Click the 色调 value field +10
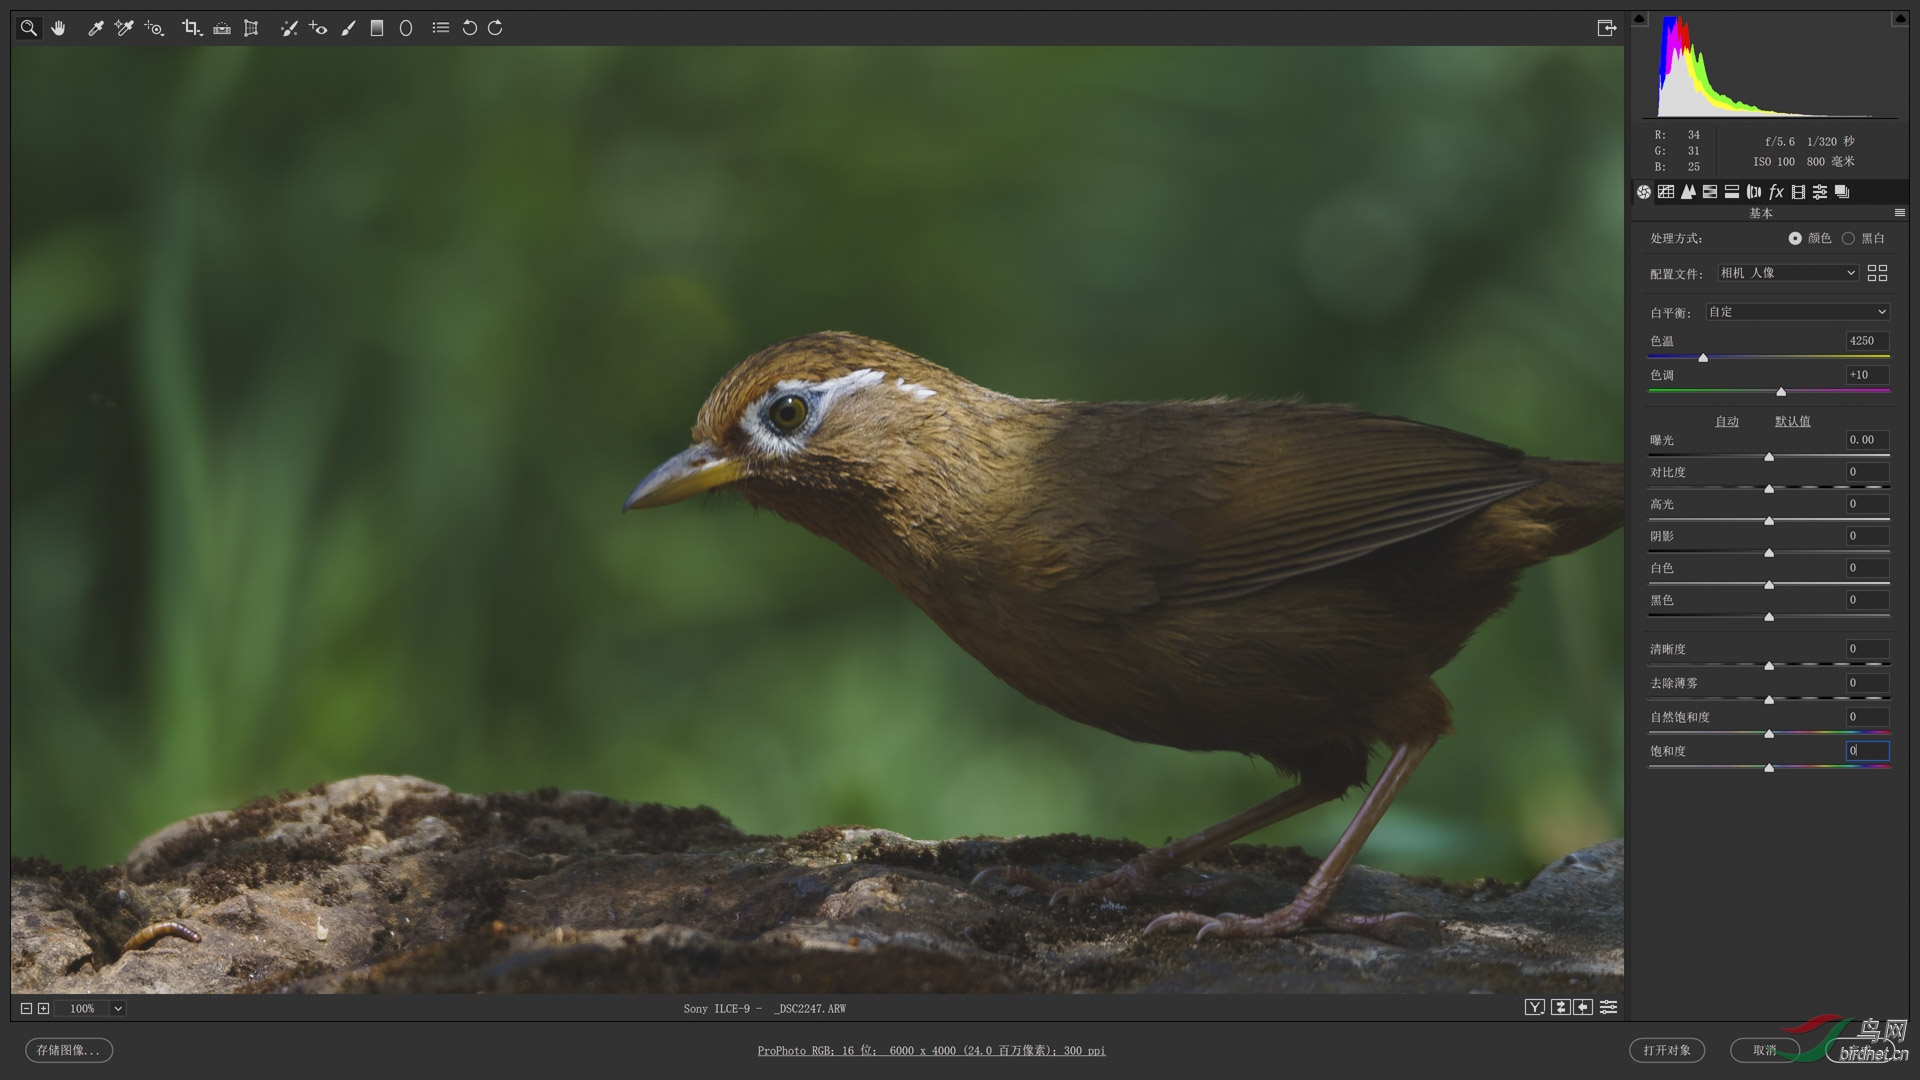This screenshot has width=1920, height=1080. (x=1867, y=375)
